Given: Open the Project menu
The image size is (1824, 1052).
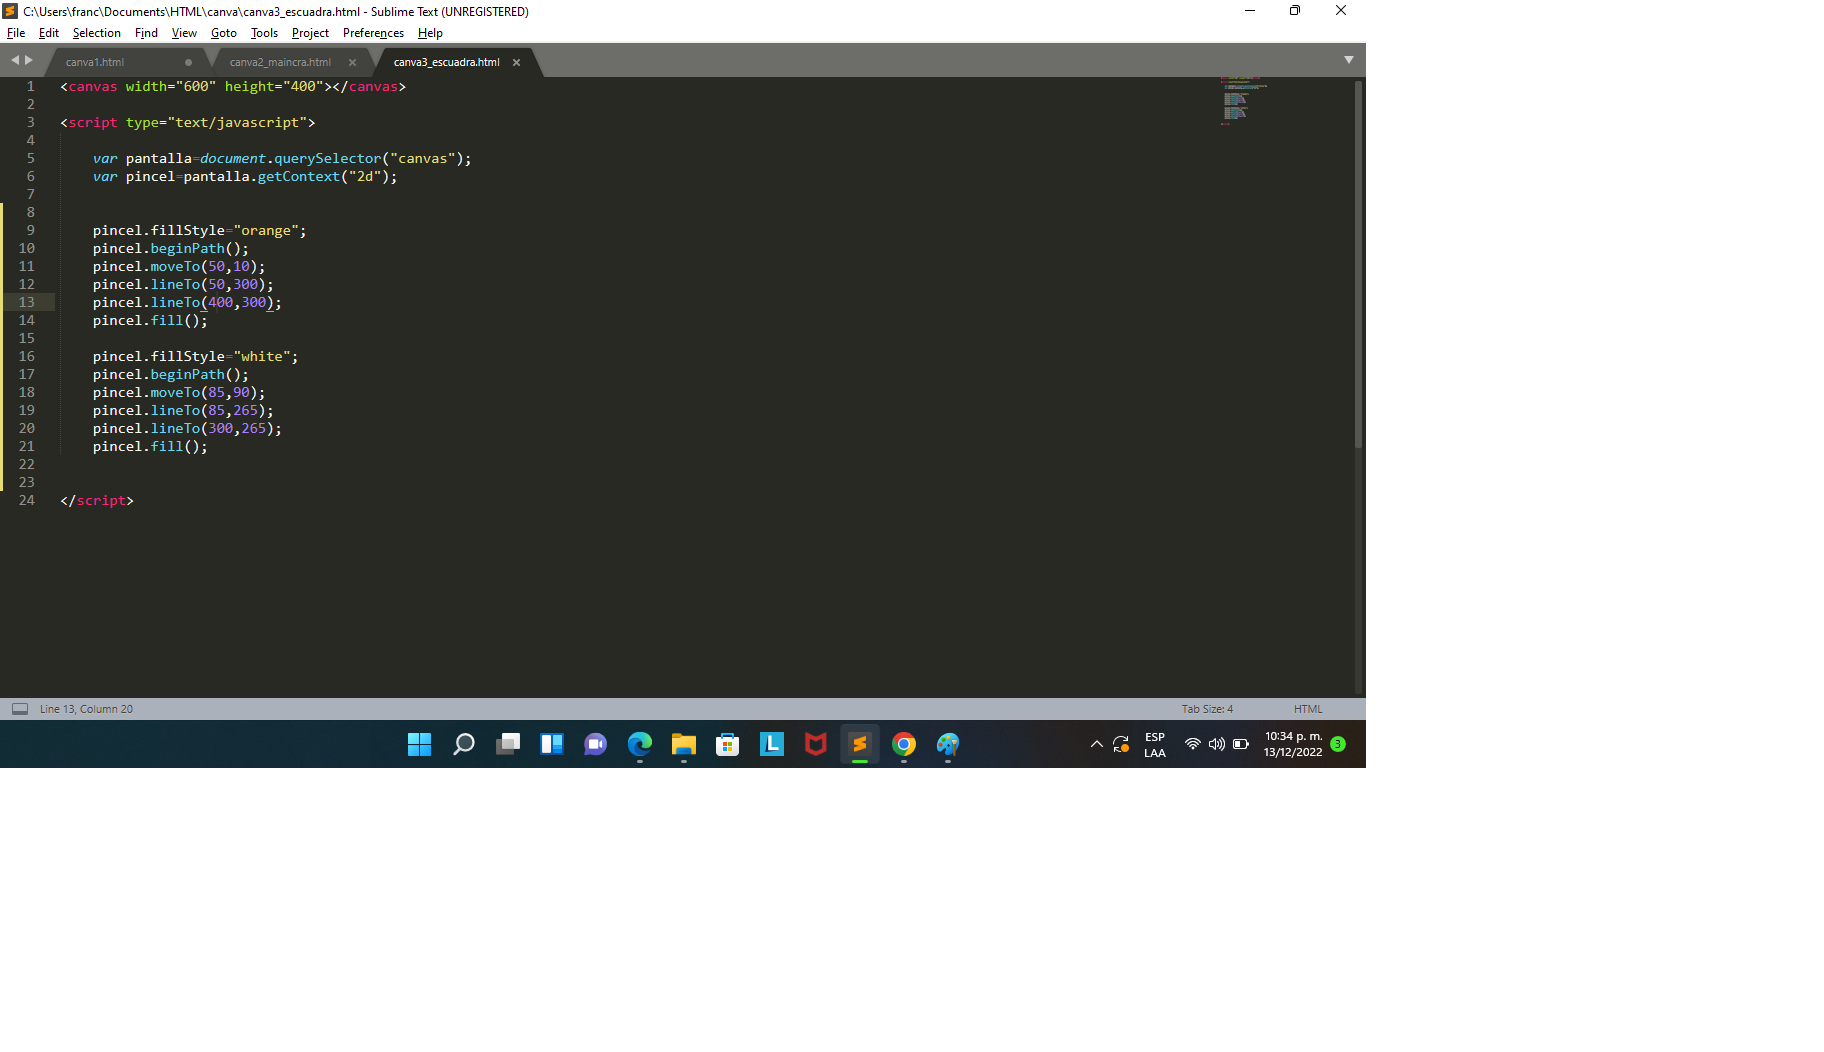Looking at the screenshot, I should pyautogui.click(x=310, y=33).
